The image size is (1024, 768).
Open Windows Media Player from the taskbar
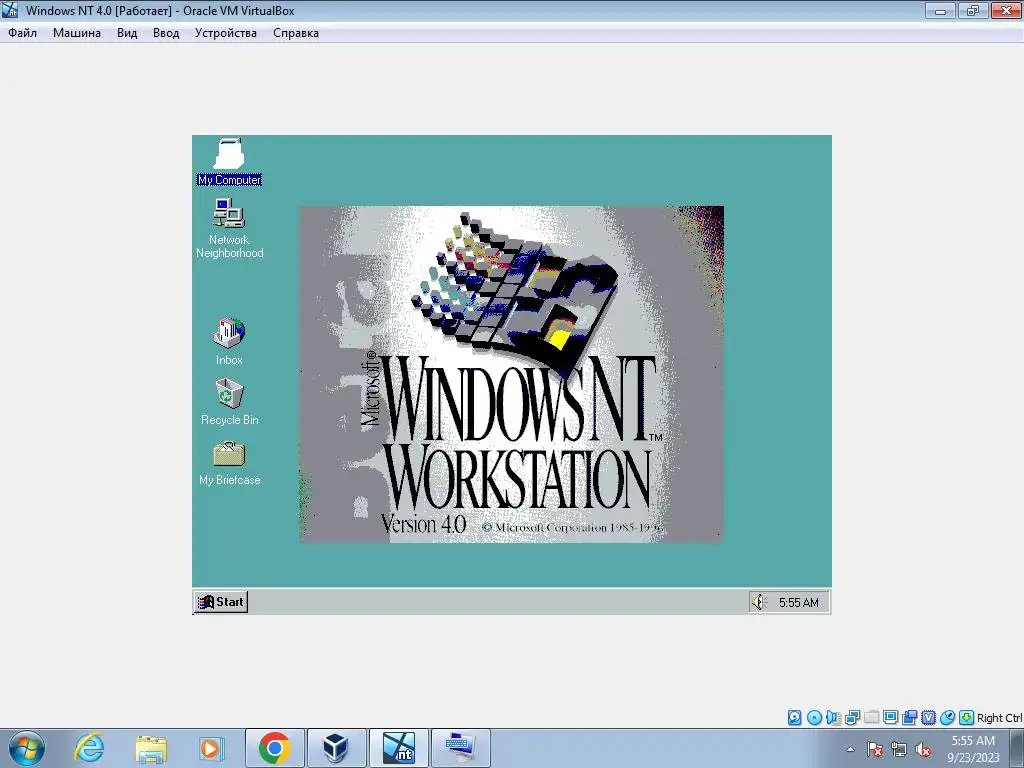click(x=211, y=748)
